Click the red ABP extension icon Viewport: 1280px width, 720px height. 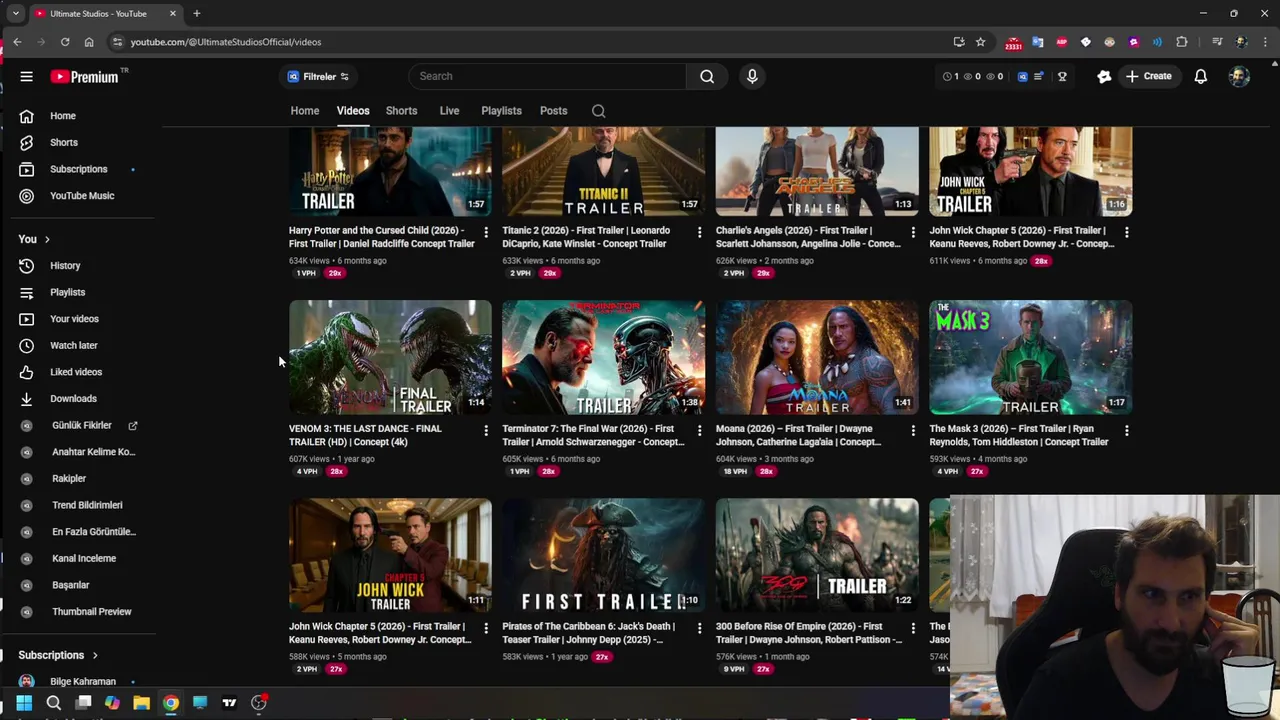pyautogui.click(x=1061, y=42)
